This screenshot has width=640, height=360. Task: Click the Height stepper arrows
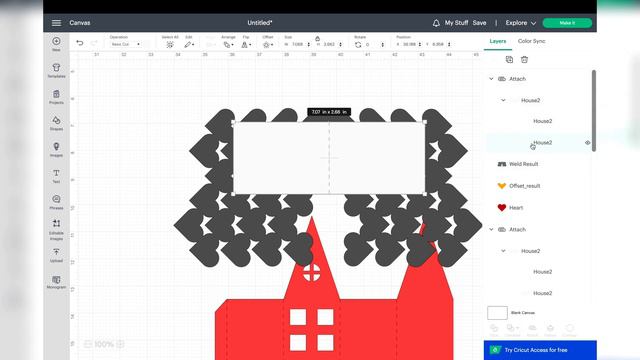point(340,44)
